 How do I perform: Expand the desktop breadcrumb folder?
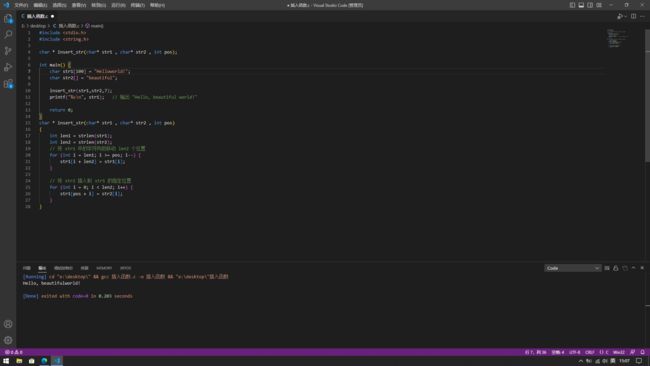[38, 26]
